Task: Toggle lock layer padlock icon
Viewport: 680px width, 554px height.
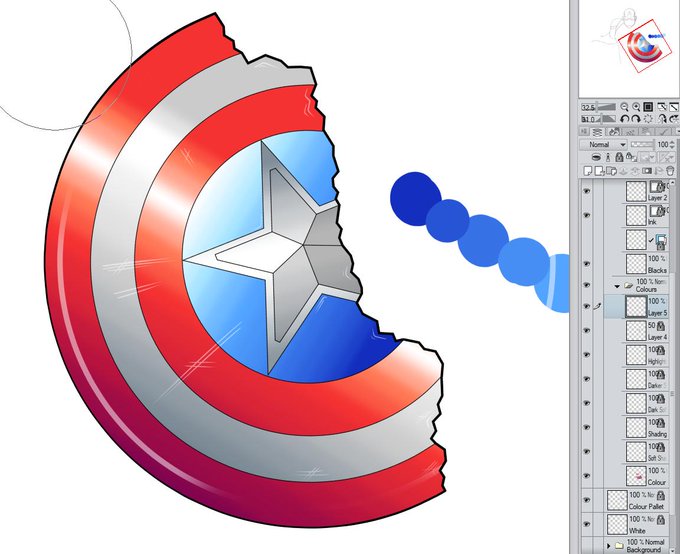Action: [619, 157]
